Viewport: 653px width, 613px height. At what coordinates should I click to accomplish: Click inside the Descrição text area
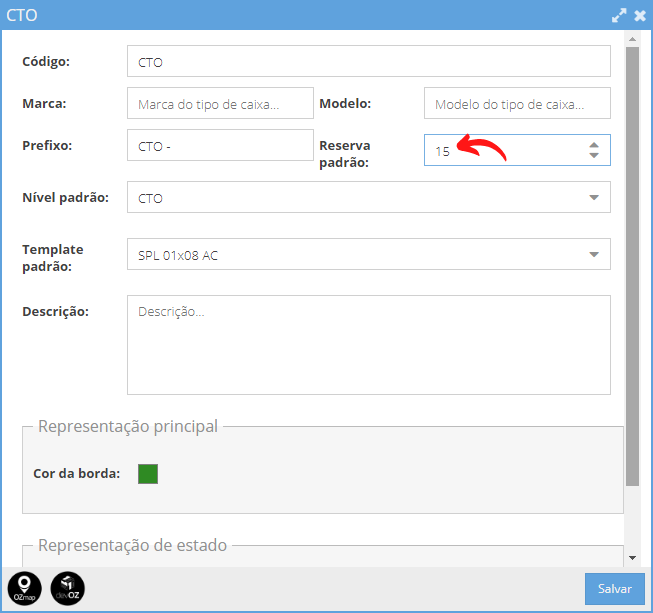369,345
